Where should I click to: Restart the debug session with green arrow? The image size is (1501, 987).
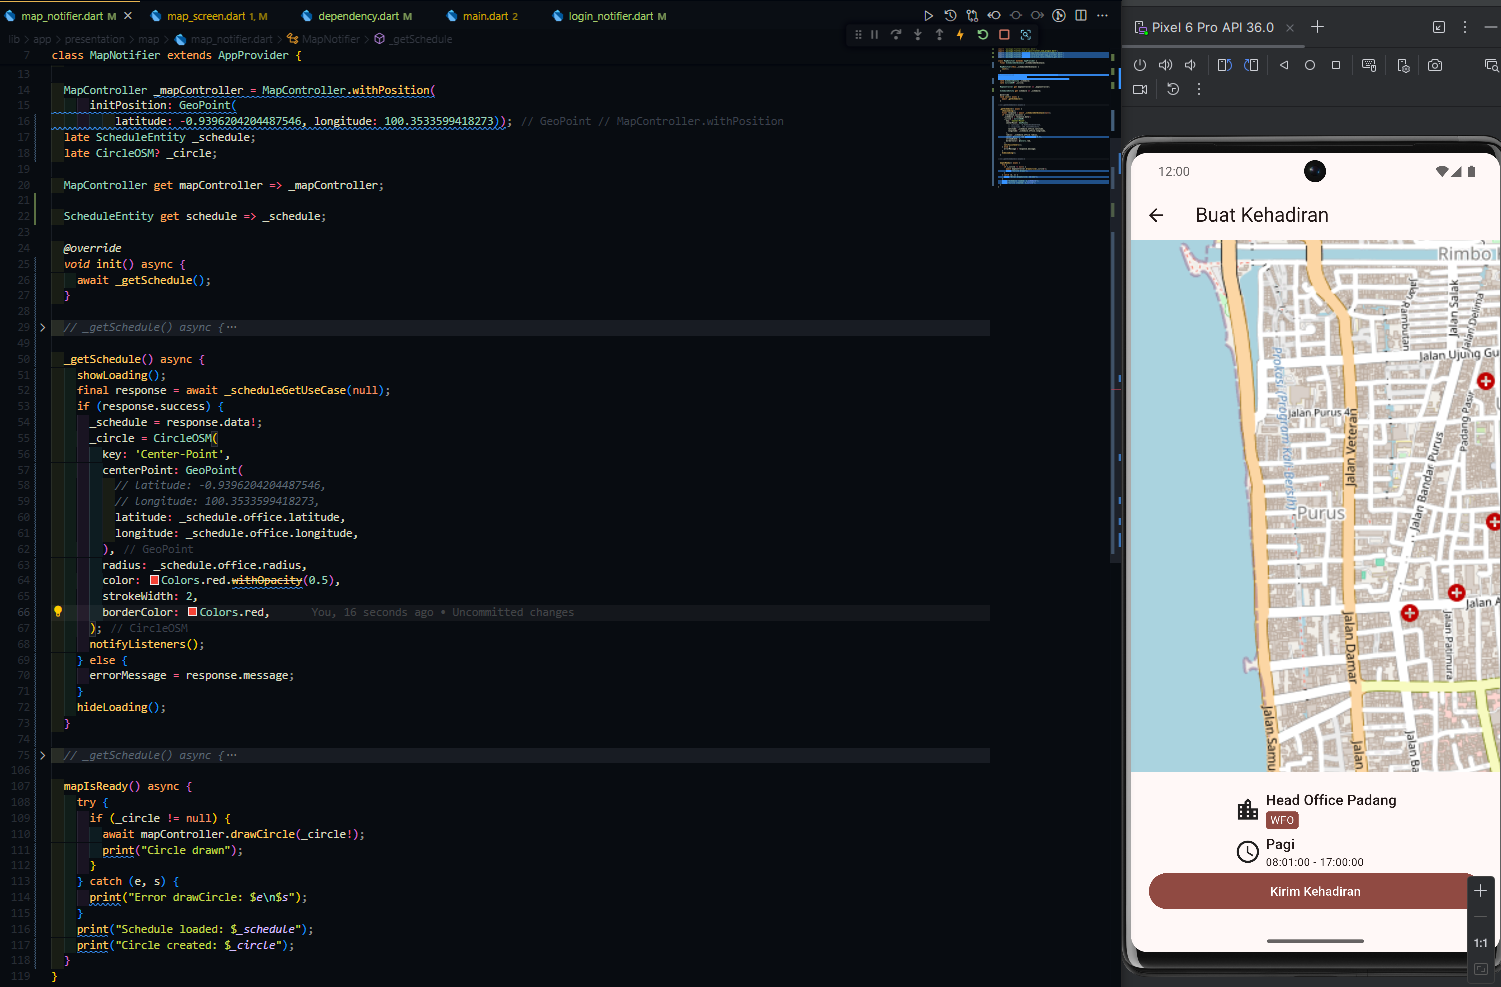982,35
